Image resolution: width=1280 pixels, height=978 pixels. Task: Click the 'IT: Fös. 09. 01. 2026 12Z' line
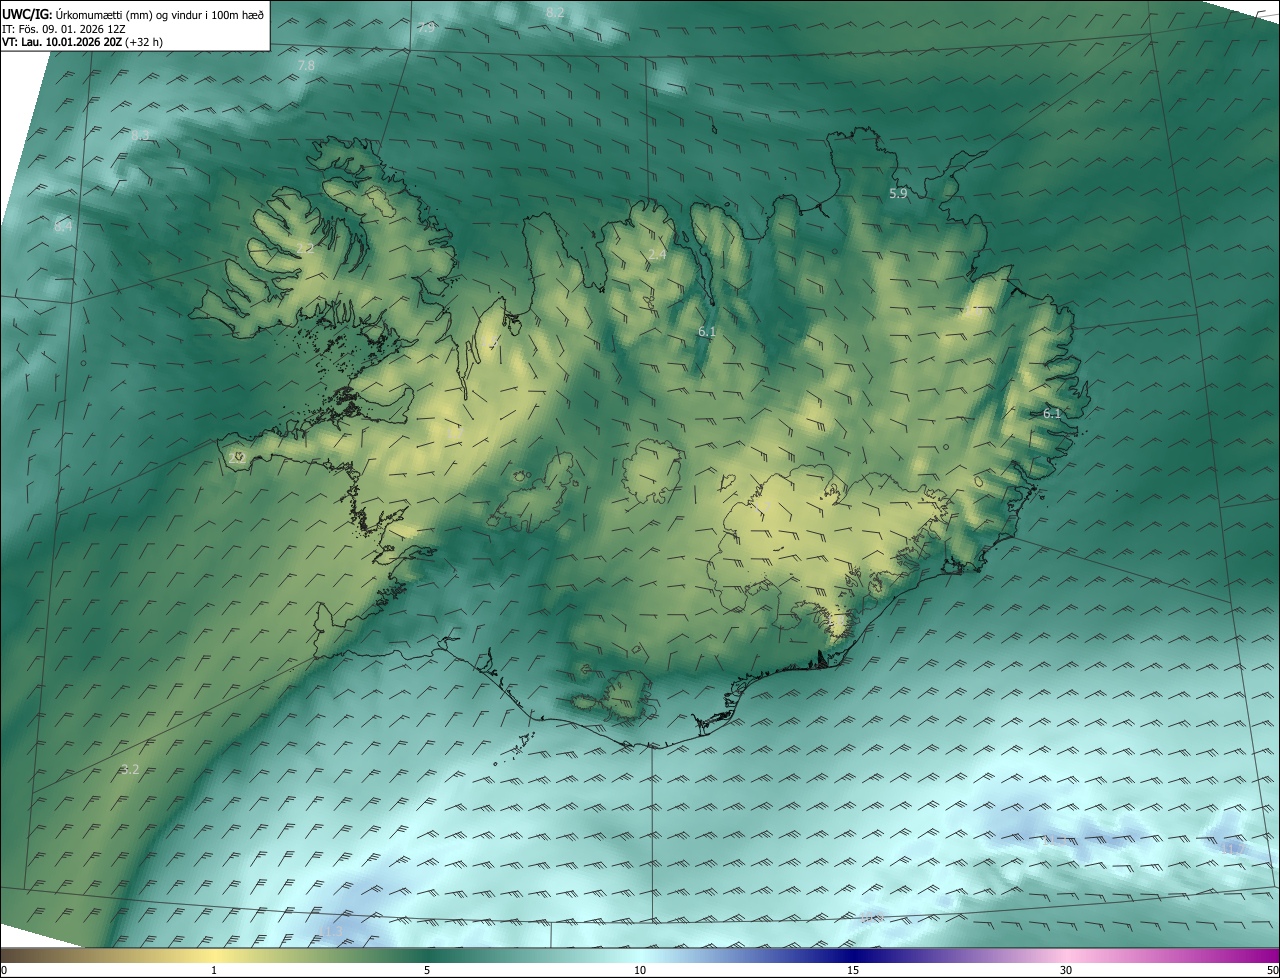click(63, 29)
